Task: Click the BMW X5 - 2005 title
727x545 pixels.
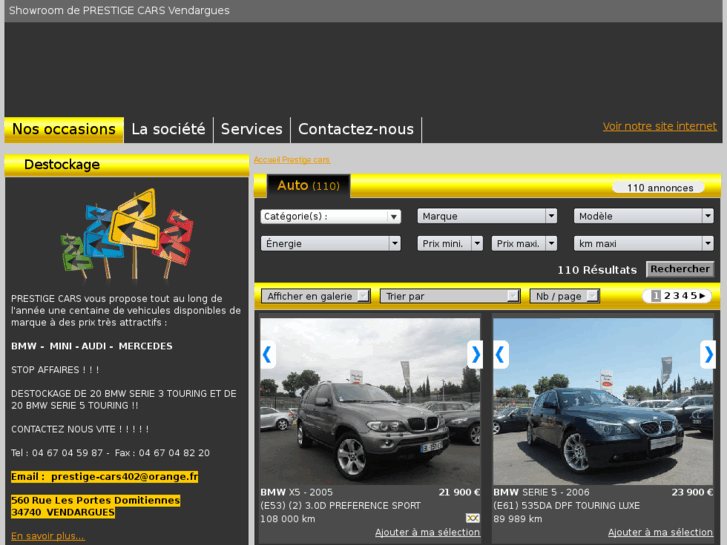Action: click(296, 493)
